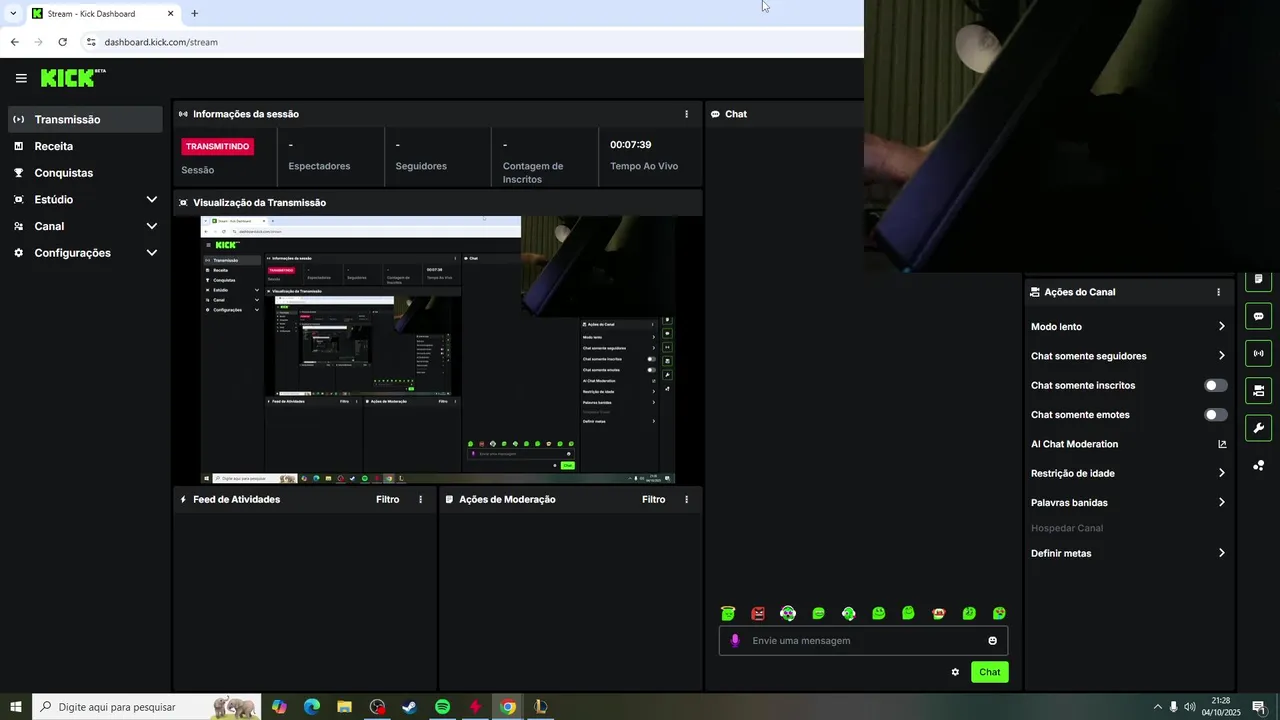Go back in browser history
This screenshot has height=720, width=1280.
[x=14, y=42]
